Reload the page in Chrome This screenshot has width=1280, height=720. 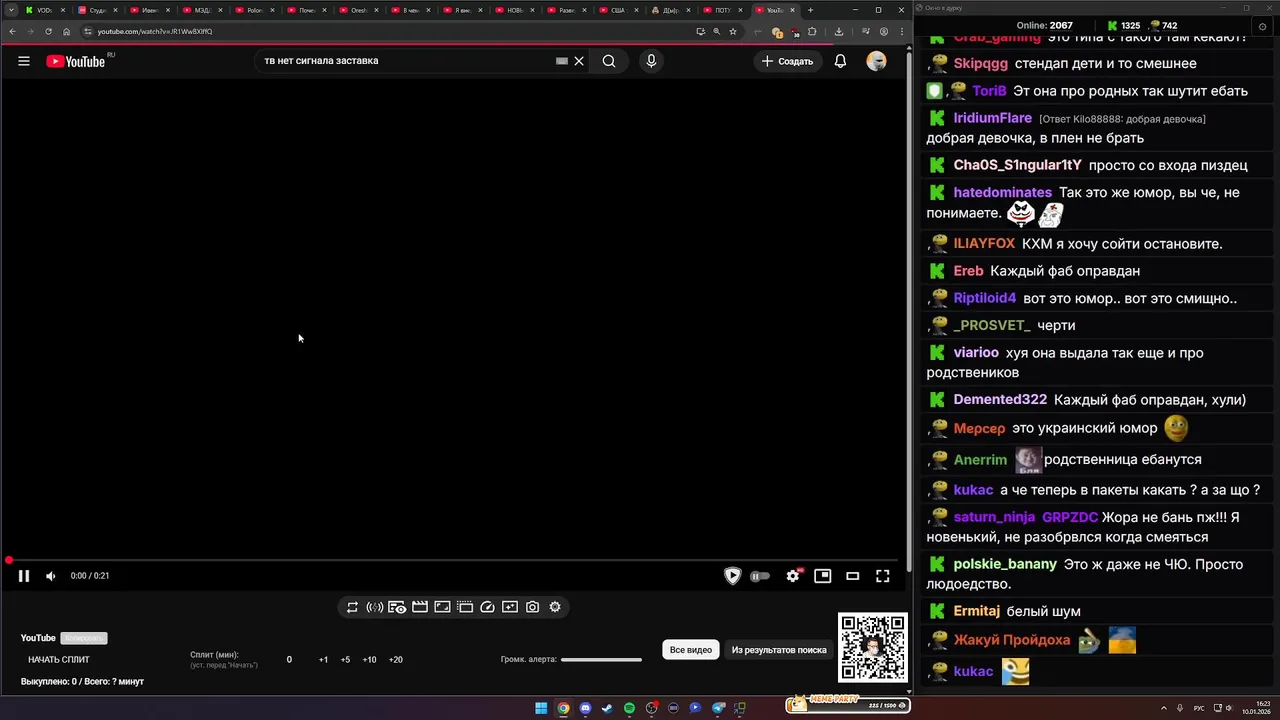coord(48,31)
